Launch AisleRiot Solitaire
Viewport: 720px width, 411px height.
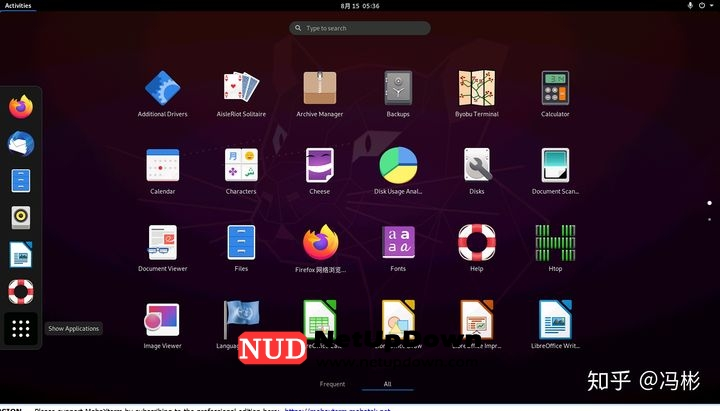click(241, 87)
